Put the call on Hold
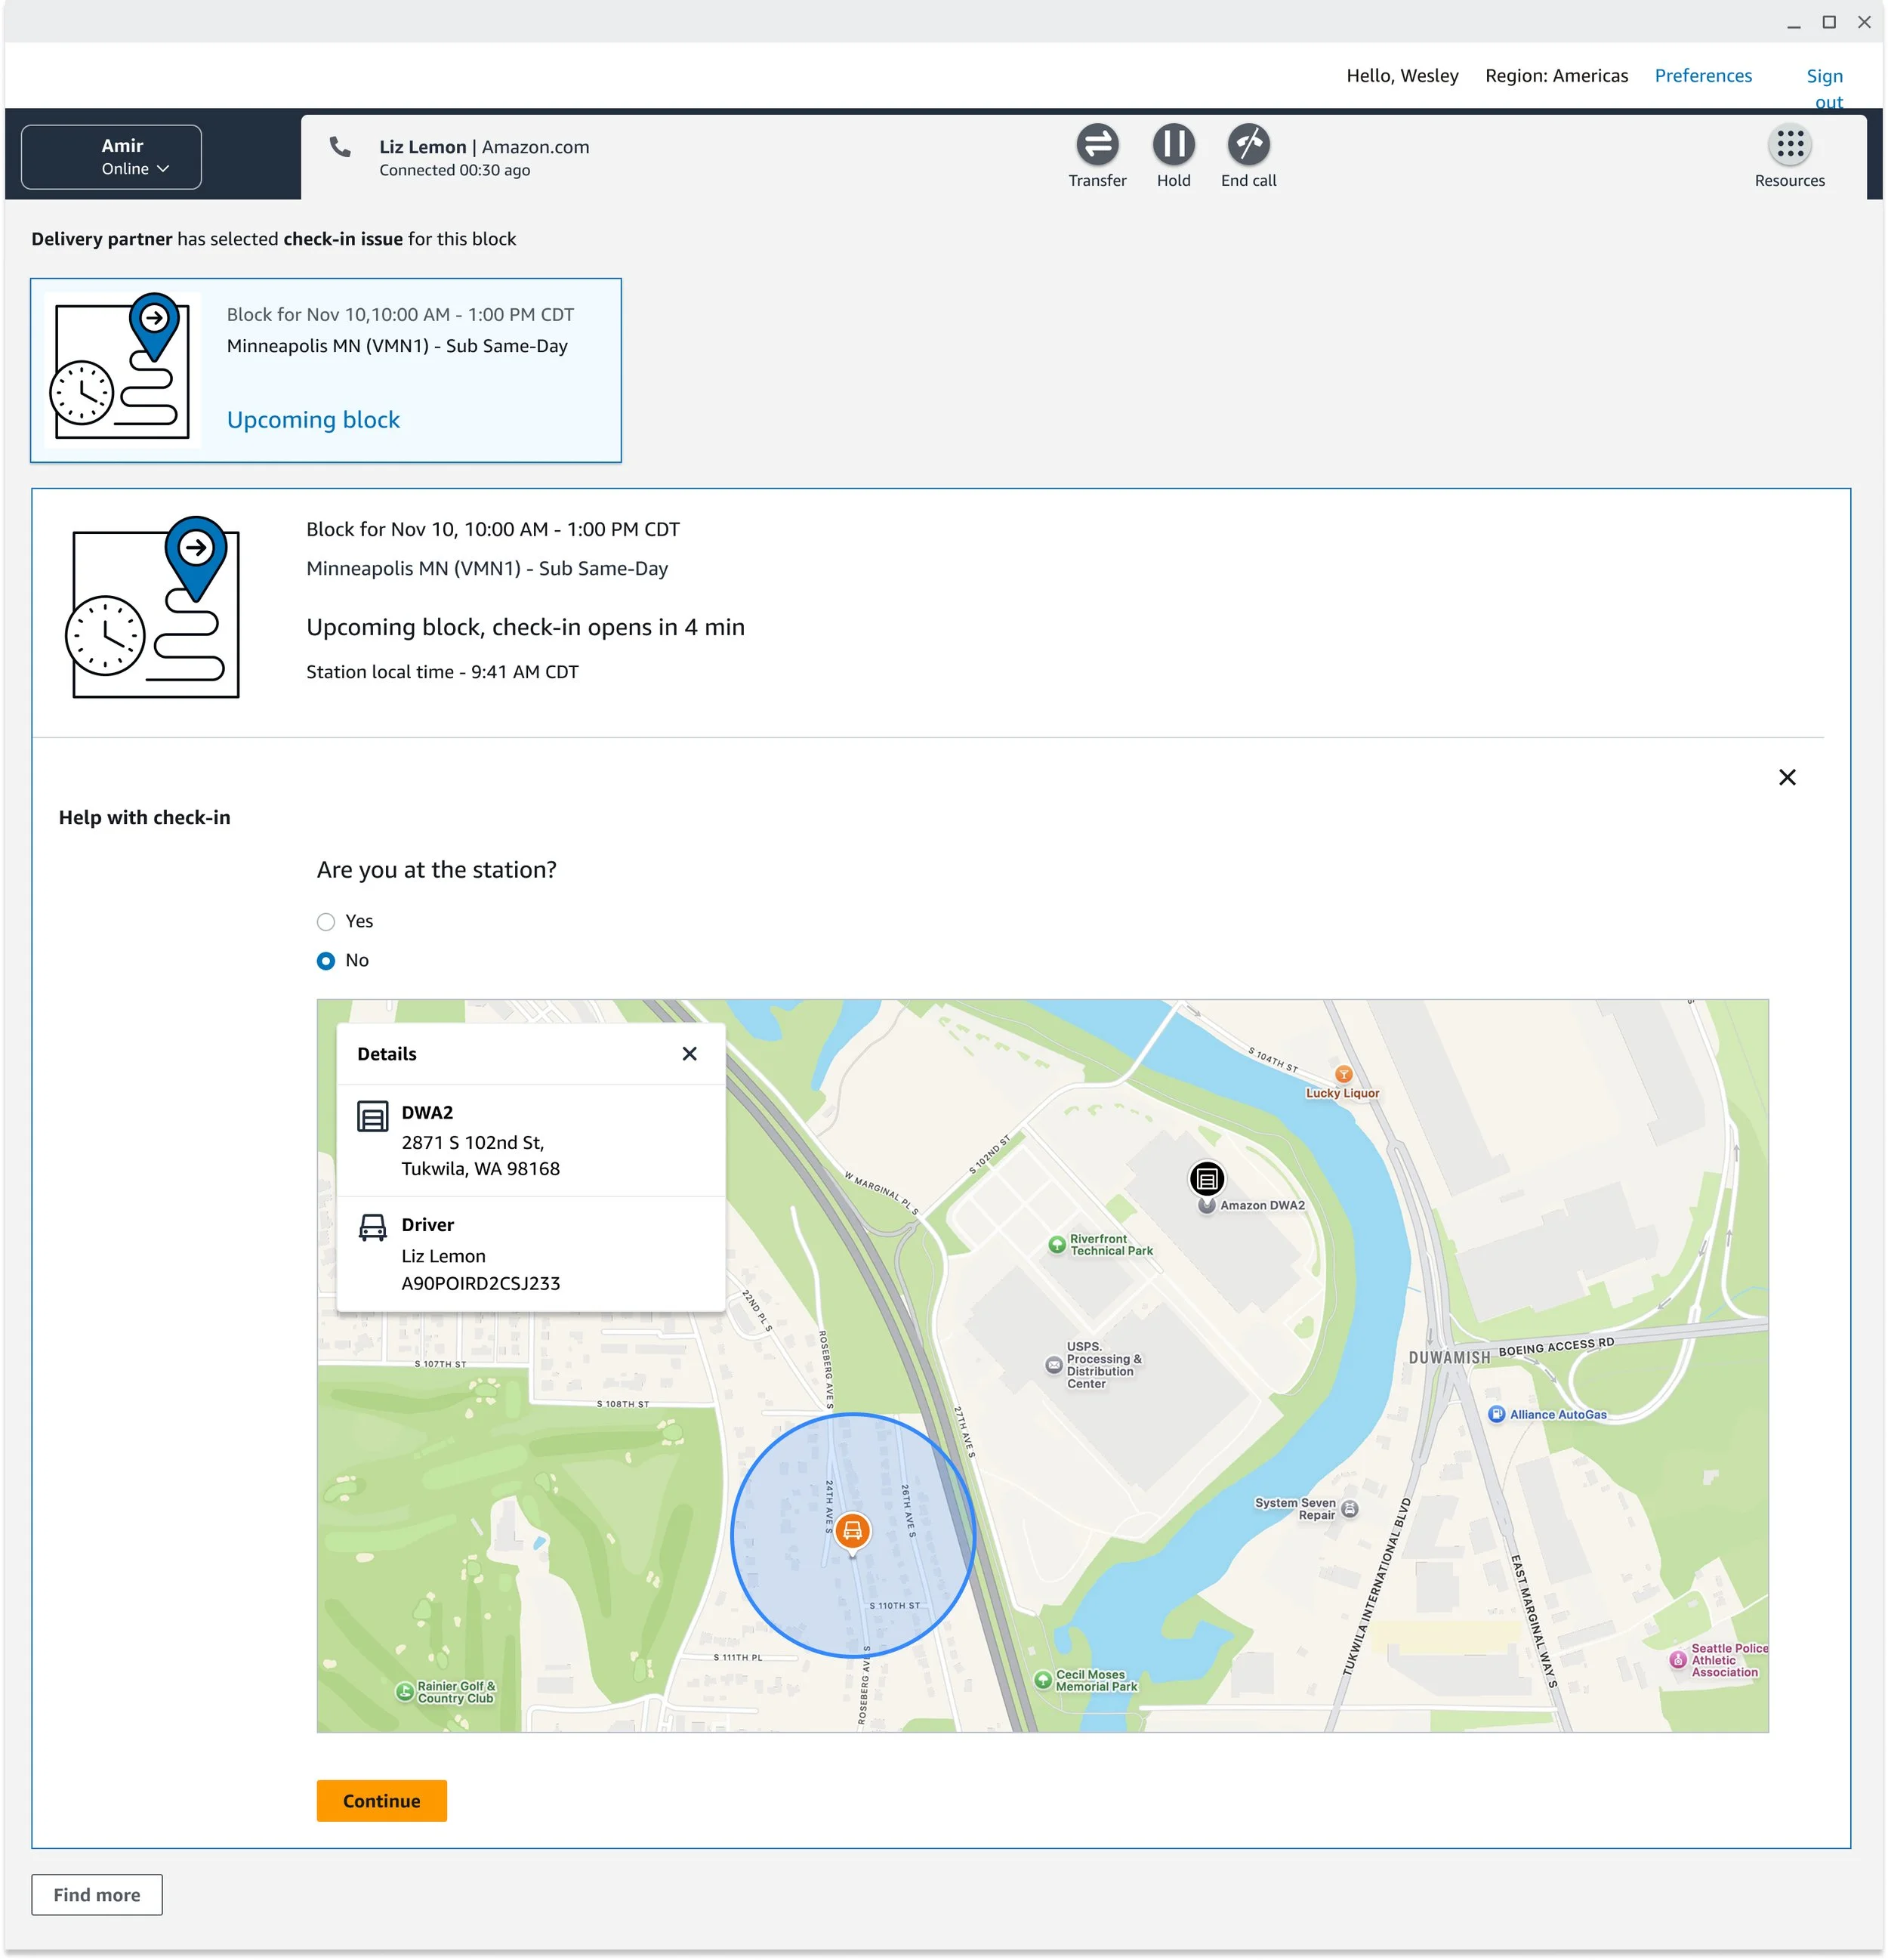Screen dimensions: 1888x1960 (x=1173, y=145)
